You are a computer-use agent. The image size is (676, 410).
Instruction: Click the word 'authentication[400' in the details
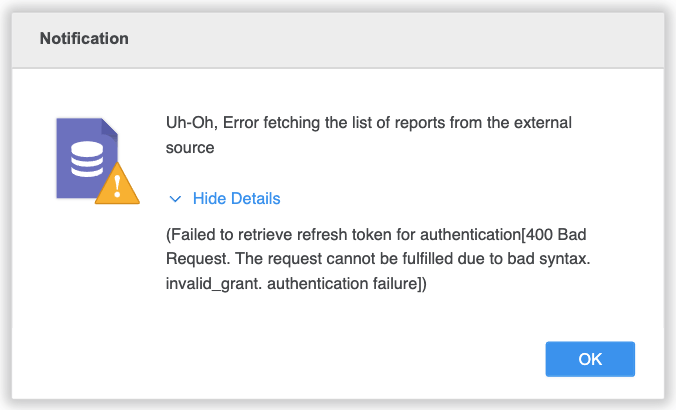486,235
